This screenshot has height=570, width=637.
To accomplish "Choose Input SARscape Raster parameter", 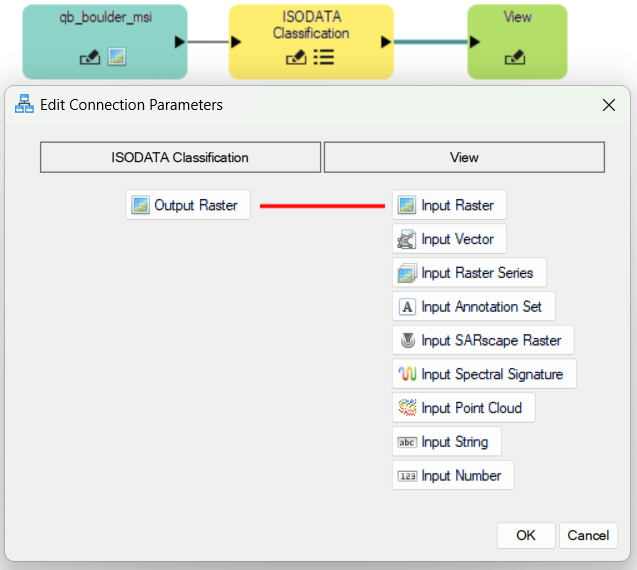I will (x=483, y=341).
